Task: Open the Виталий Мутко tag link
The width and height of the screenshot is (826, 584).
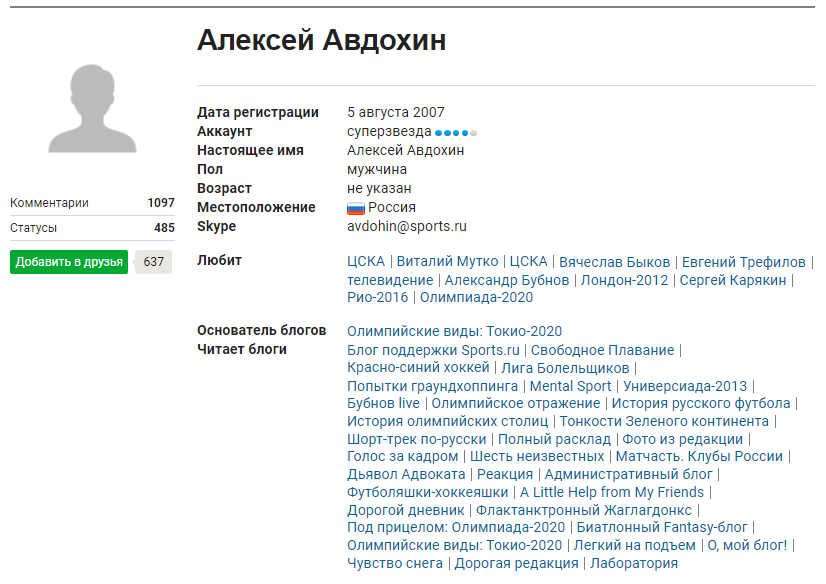Action: [447, 261]
